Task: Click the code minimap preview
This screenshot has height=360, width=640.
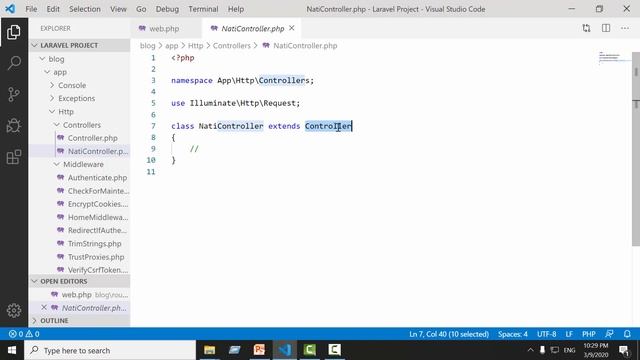Action: (x=614, y=57)
